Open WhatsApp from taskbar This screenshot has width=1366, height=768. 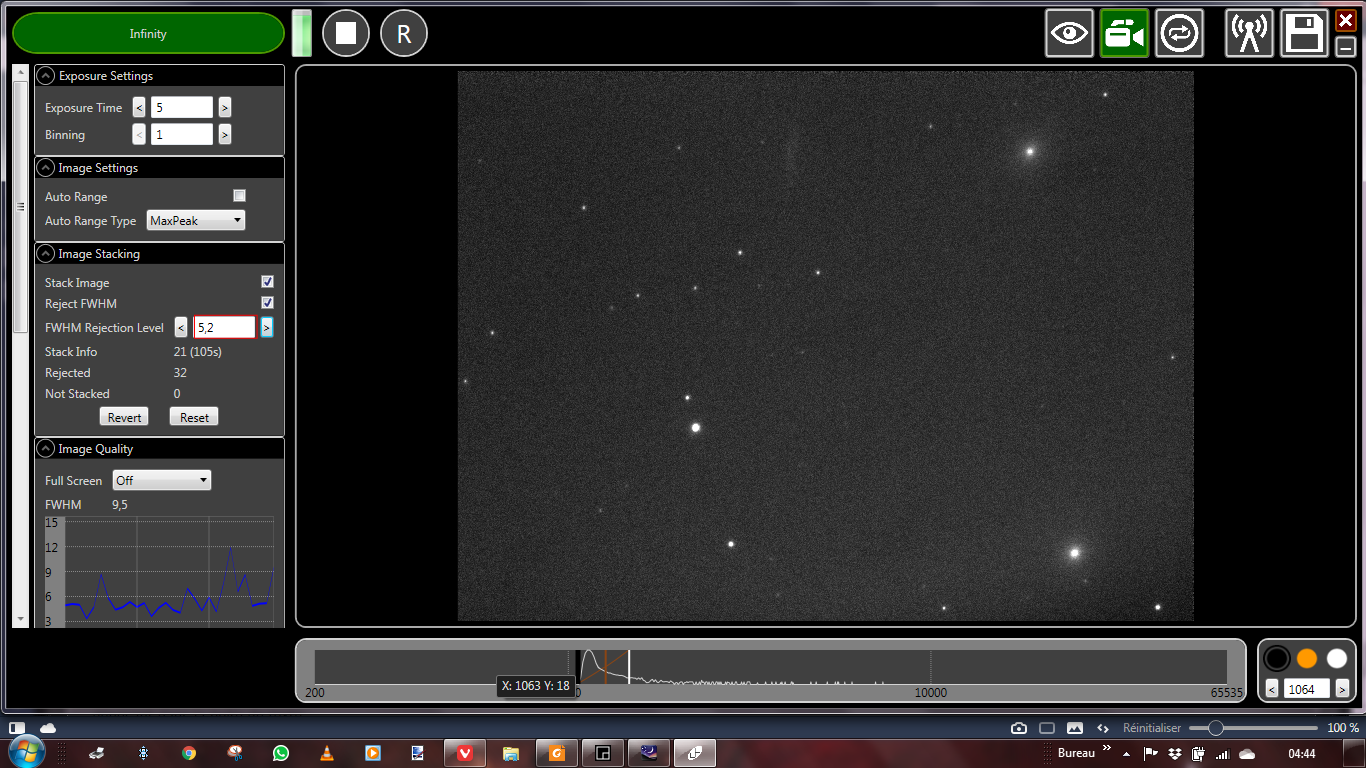point(281,753)
